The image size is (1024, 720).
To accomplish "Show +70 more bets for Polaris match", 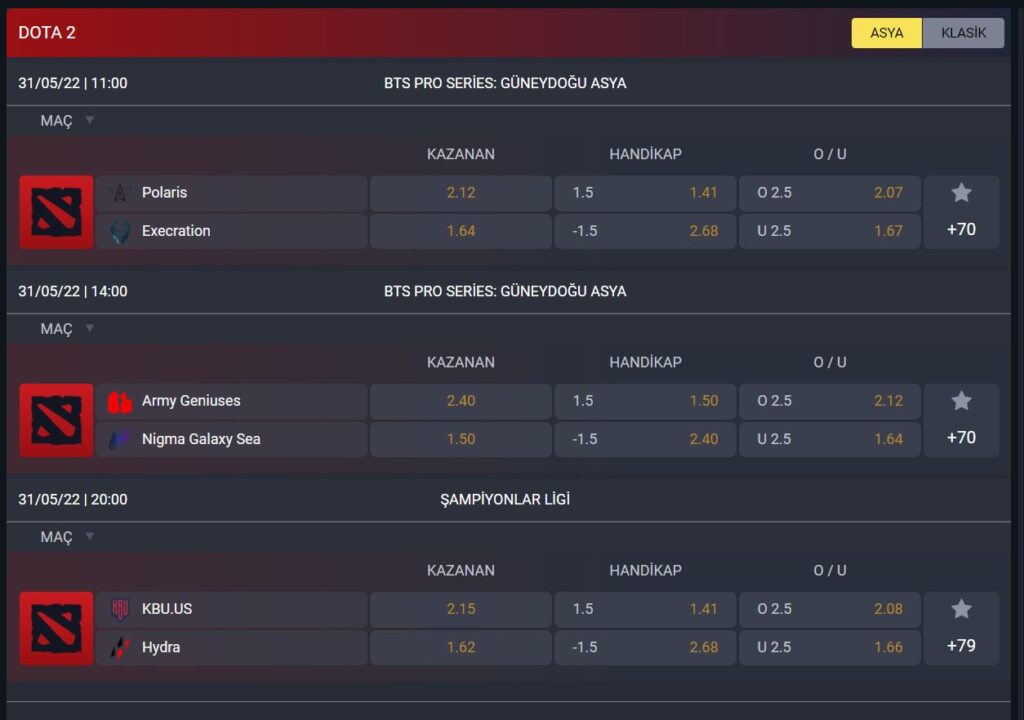I will point(961,230).
